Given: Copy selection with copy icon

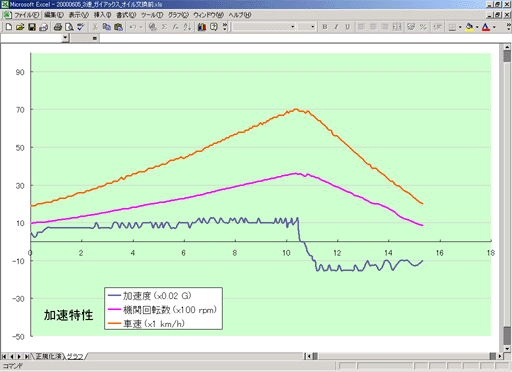Looking at the screenshot, I should click(x=107, y=27).
